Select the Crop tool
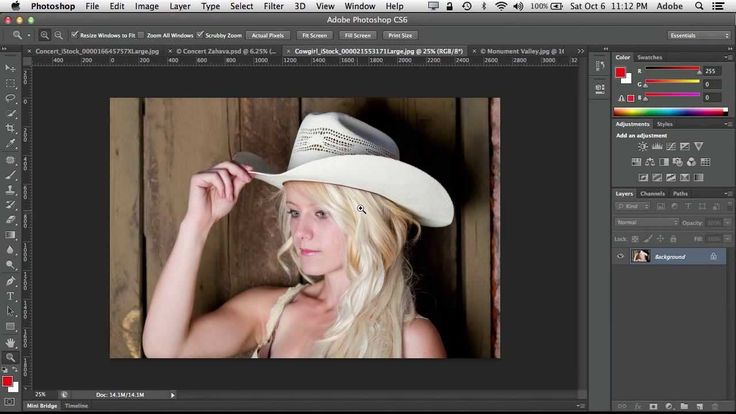 [x=11, y=129]
